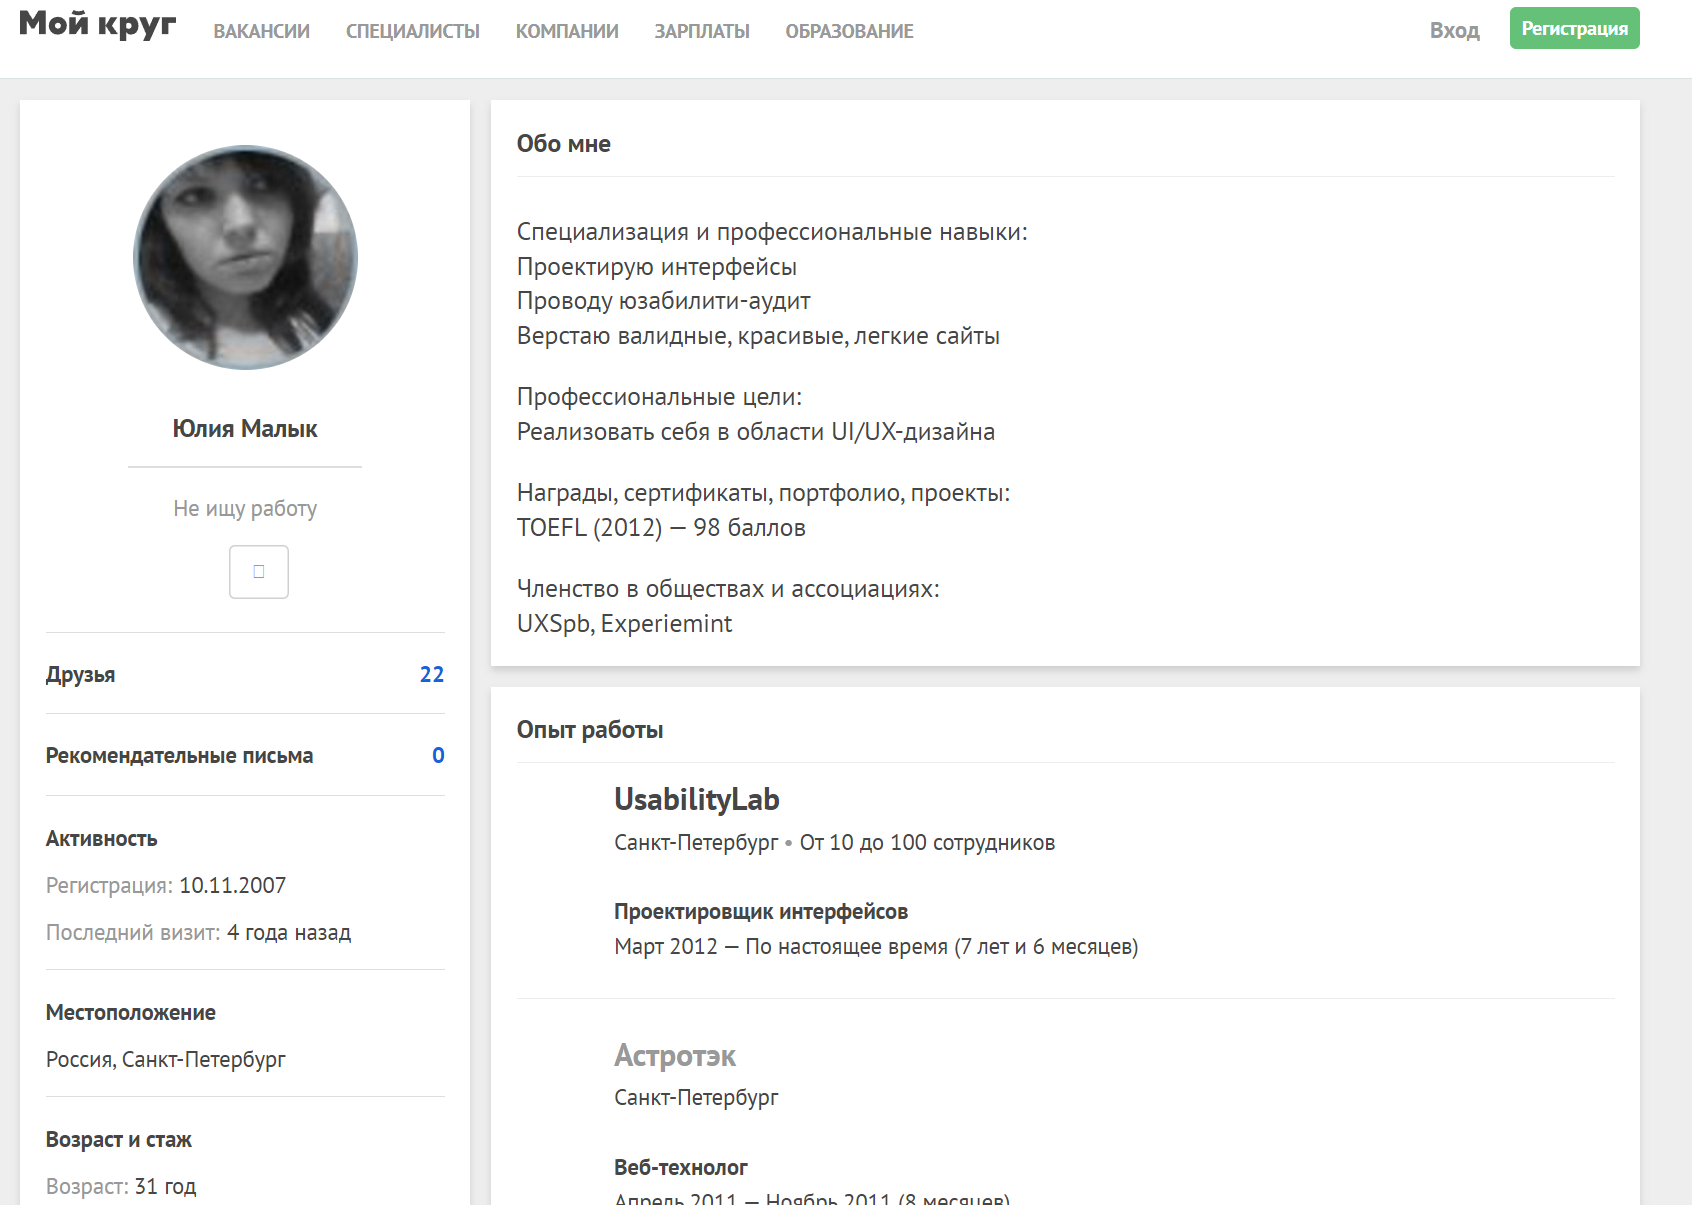Click the green Регистрация button

(x=1575, y=28)
